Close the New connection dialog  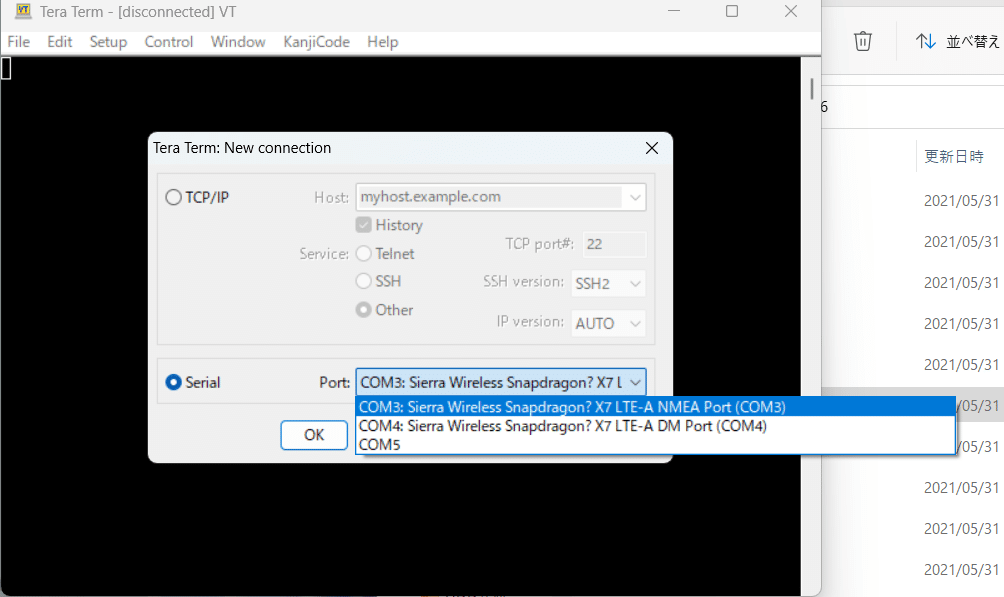click(652, 148)
